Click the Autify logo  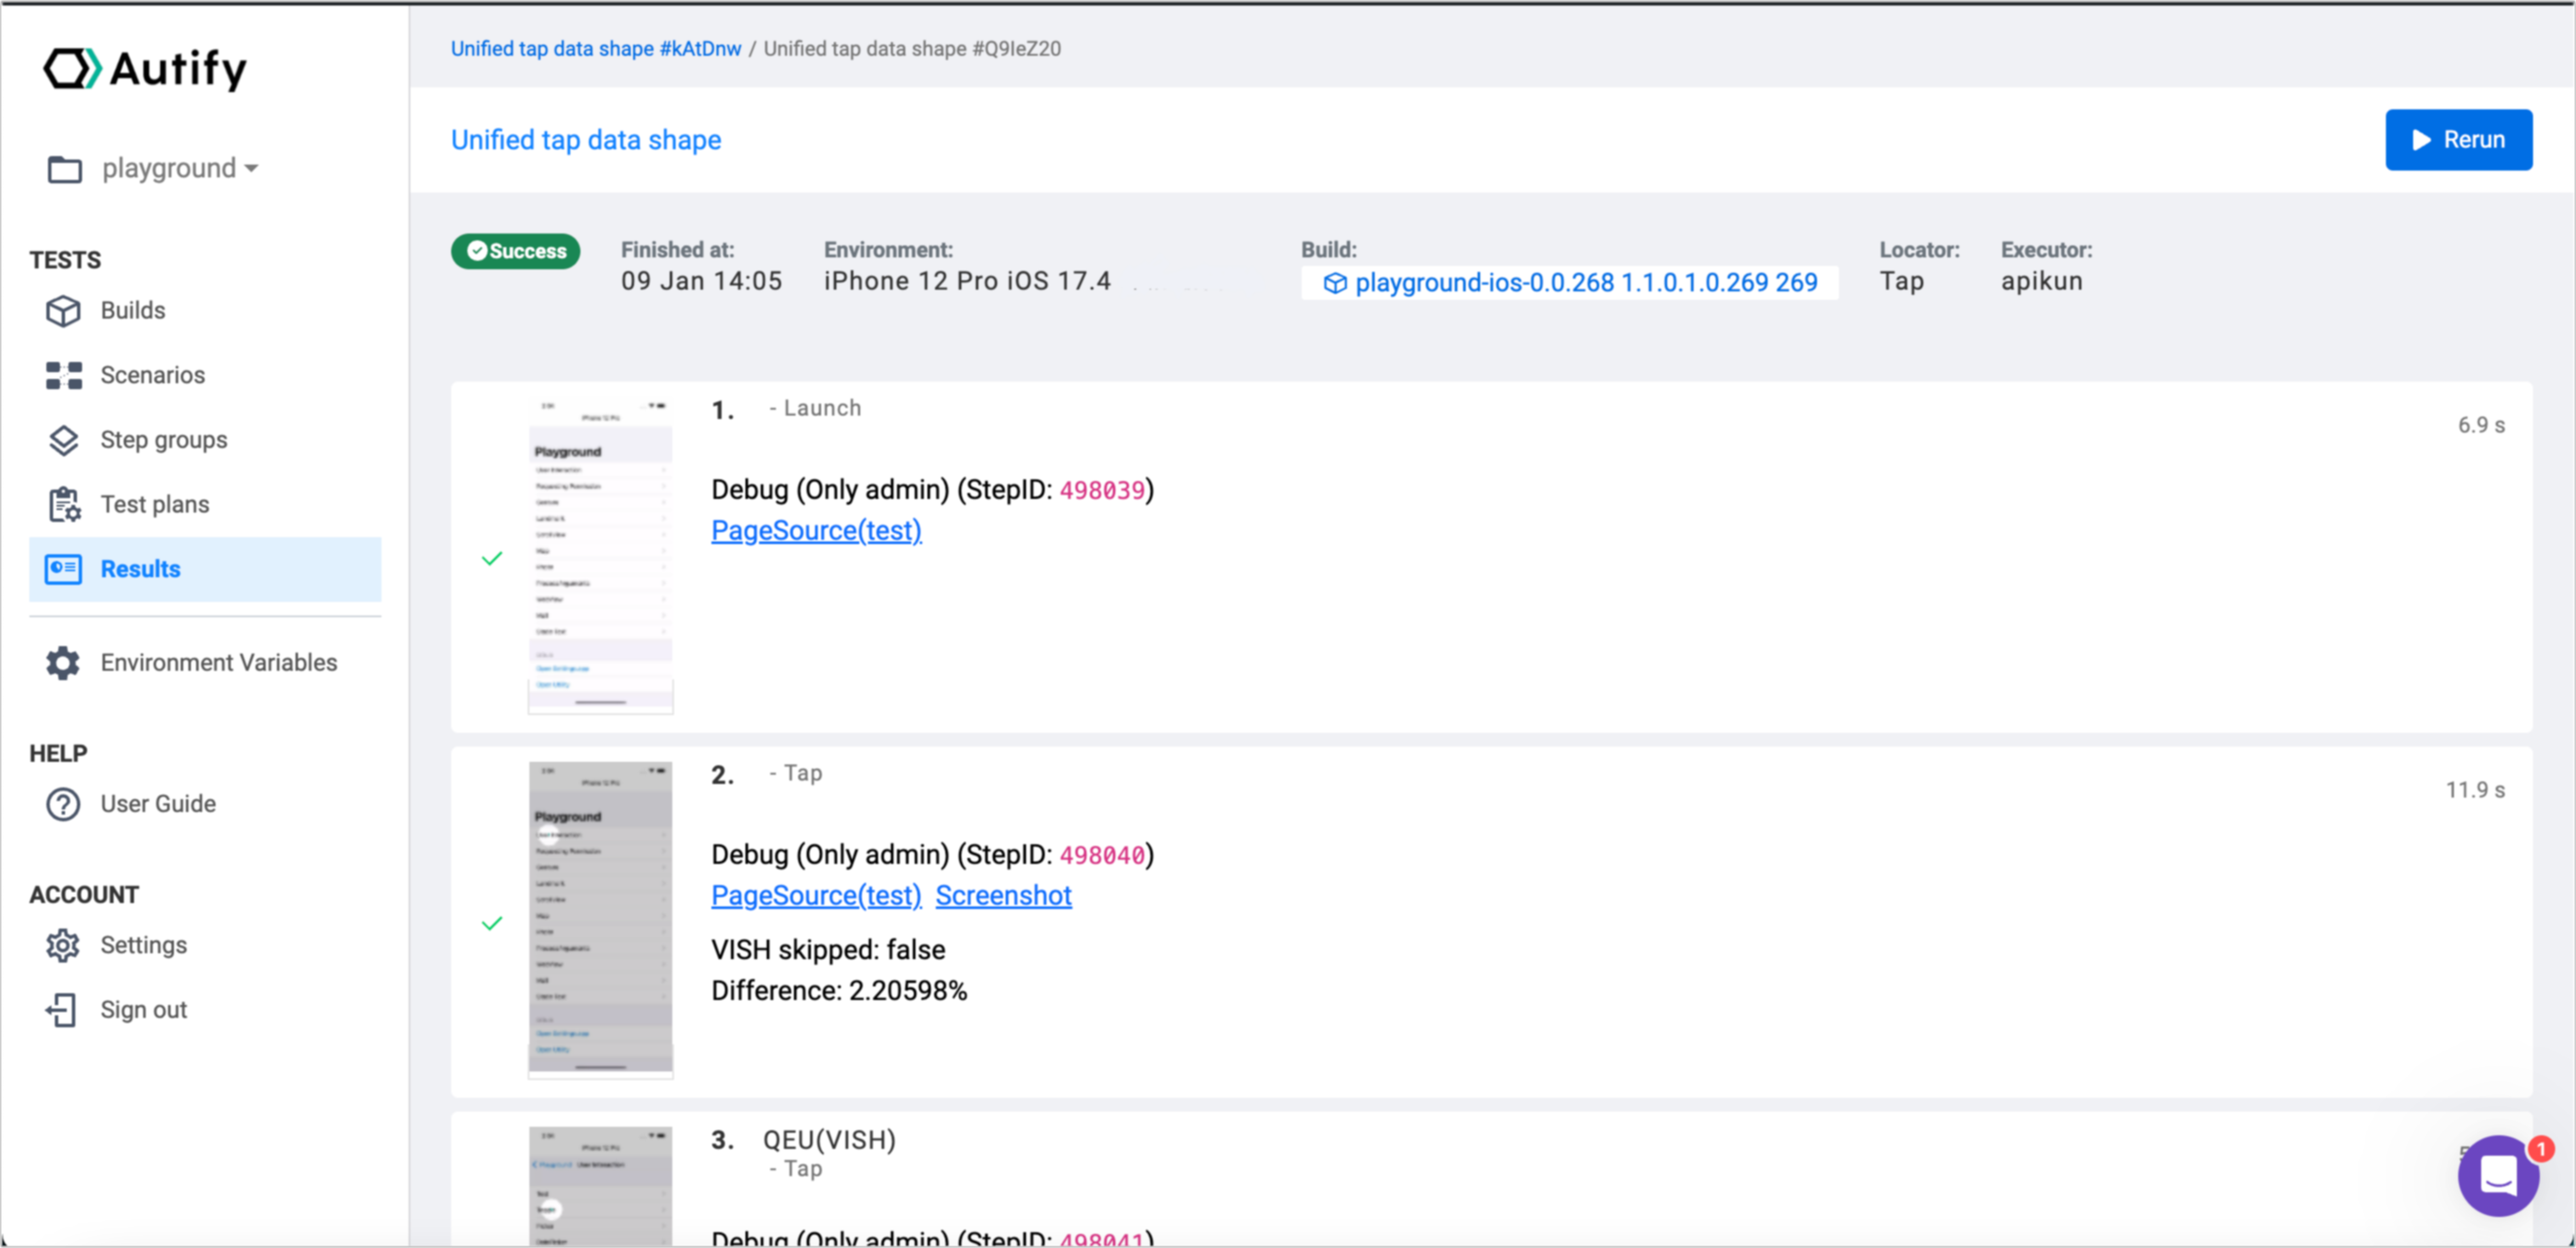click(146, 68)
